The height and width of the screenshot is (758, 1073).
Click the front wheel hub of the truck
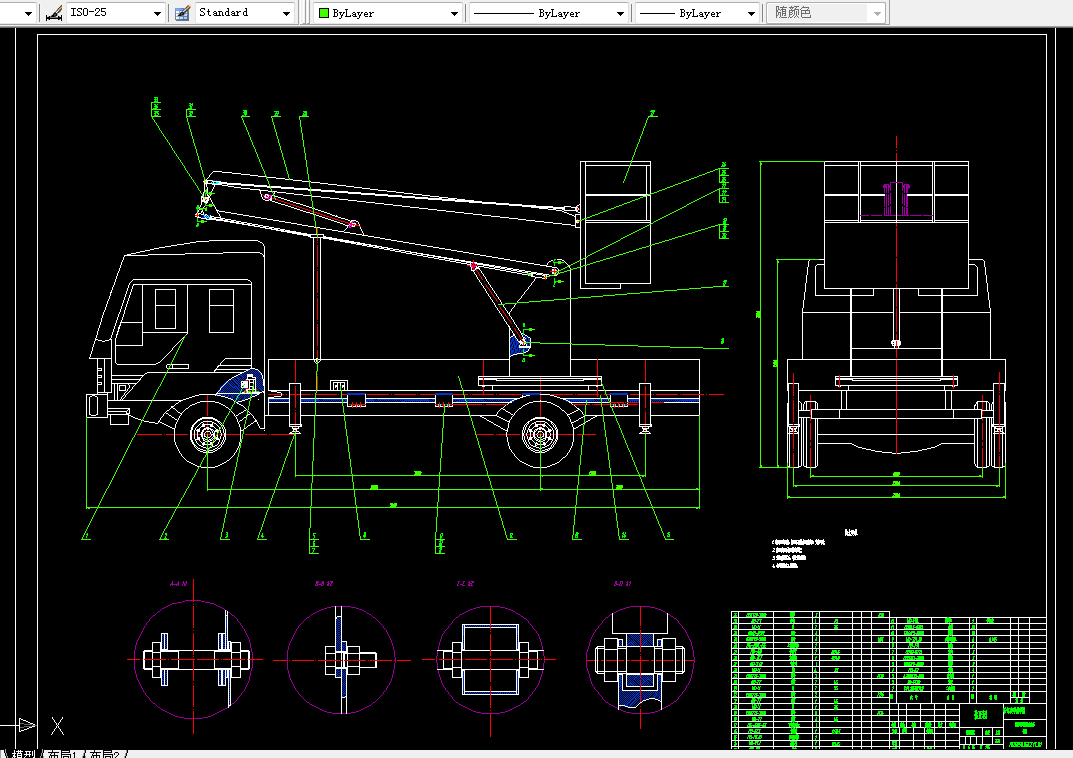click(208, 434)
